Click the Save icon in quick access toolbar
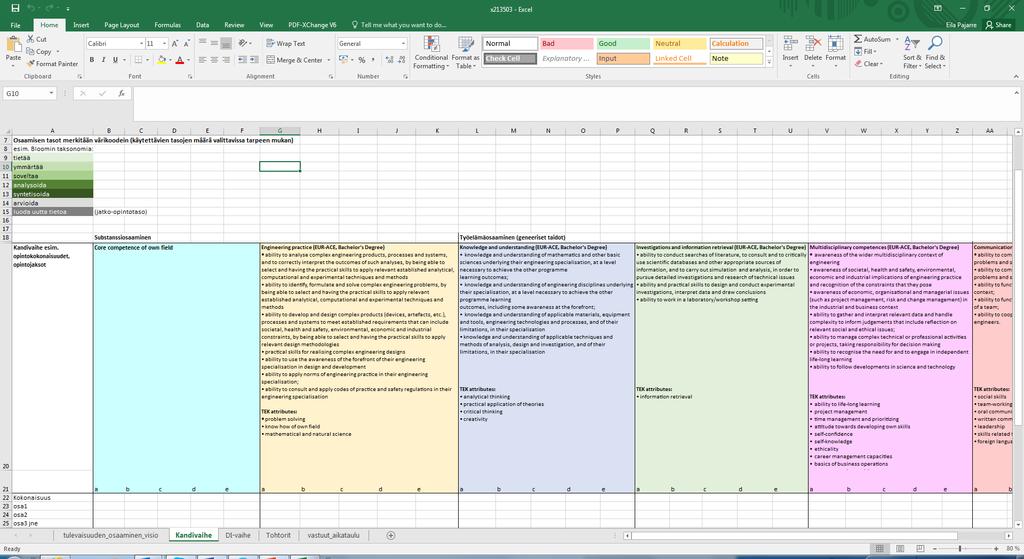 pyautogui.click(x=15, y=8)
